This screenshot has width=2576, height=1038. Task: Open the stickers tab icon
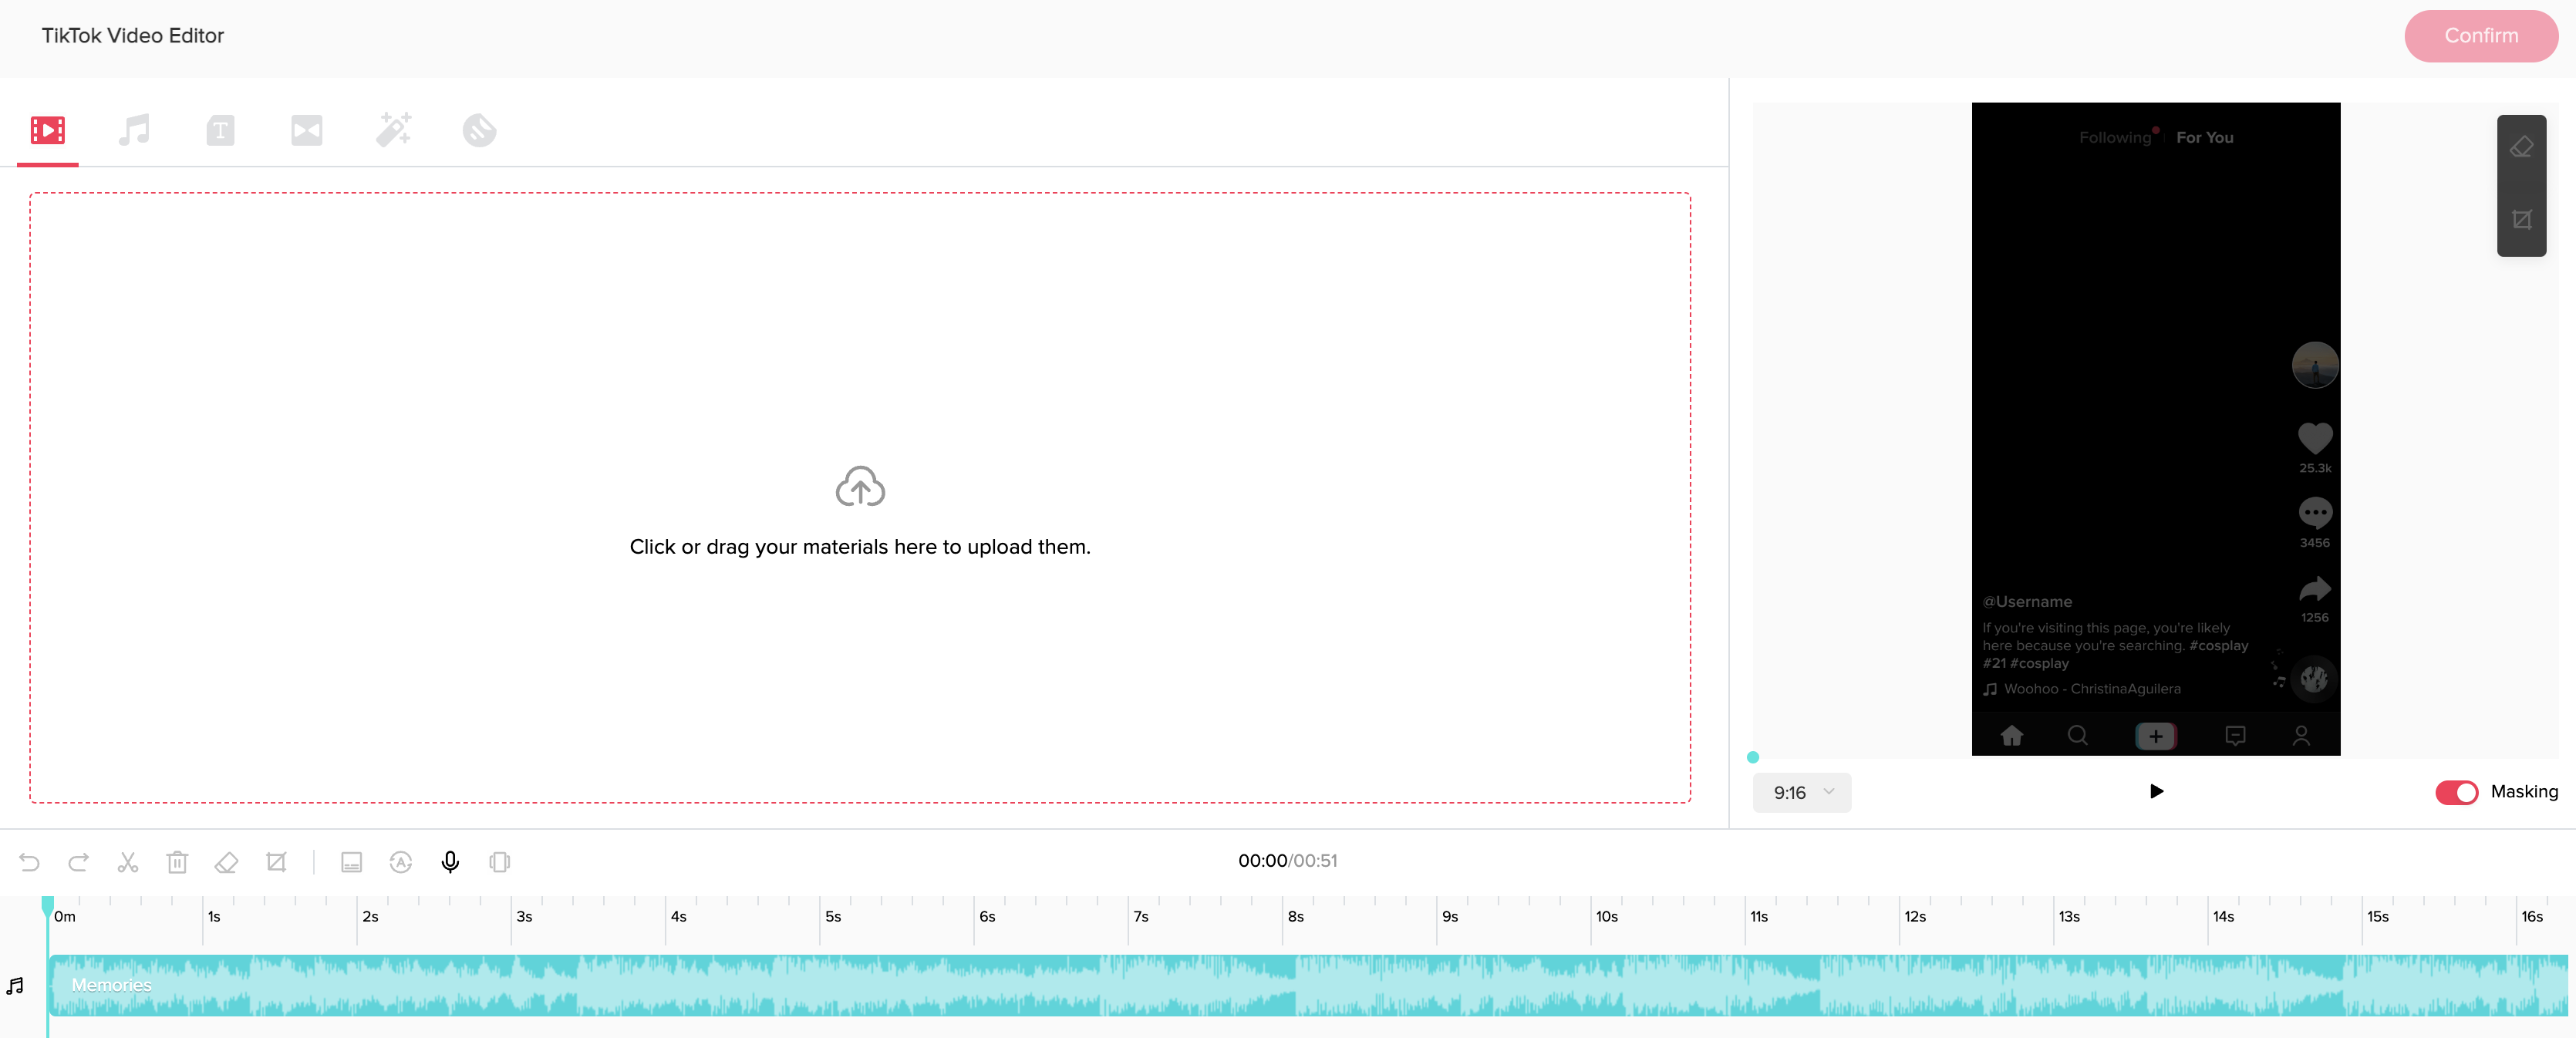[479, 130]
